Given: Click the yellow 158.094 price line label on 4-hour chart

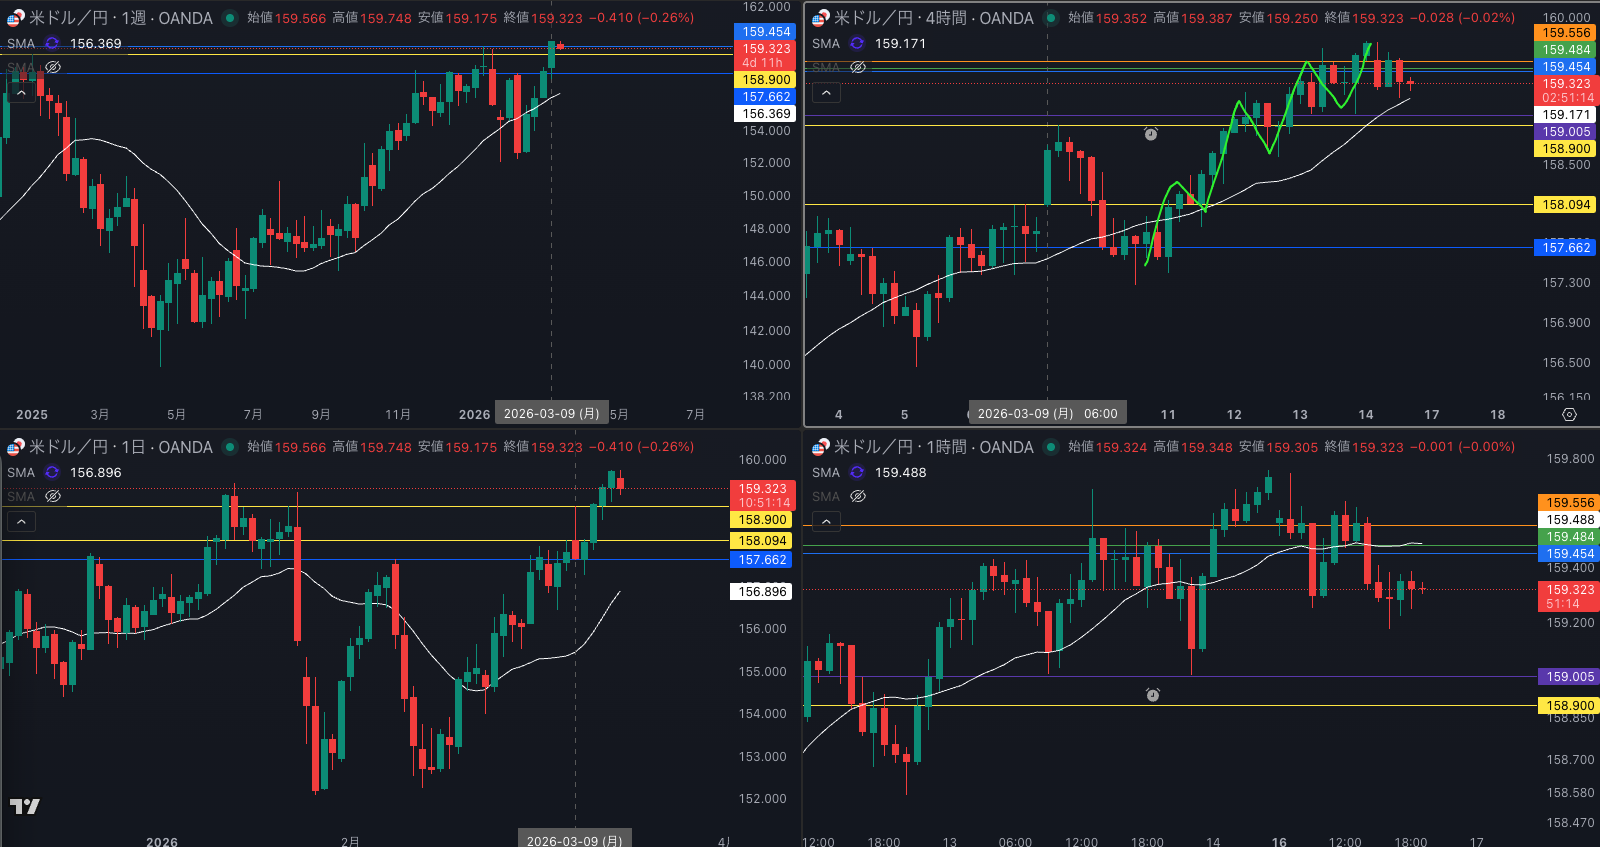Looking at the screenshot, I should pyautogui.click(x=1565, y=205).
